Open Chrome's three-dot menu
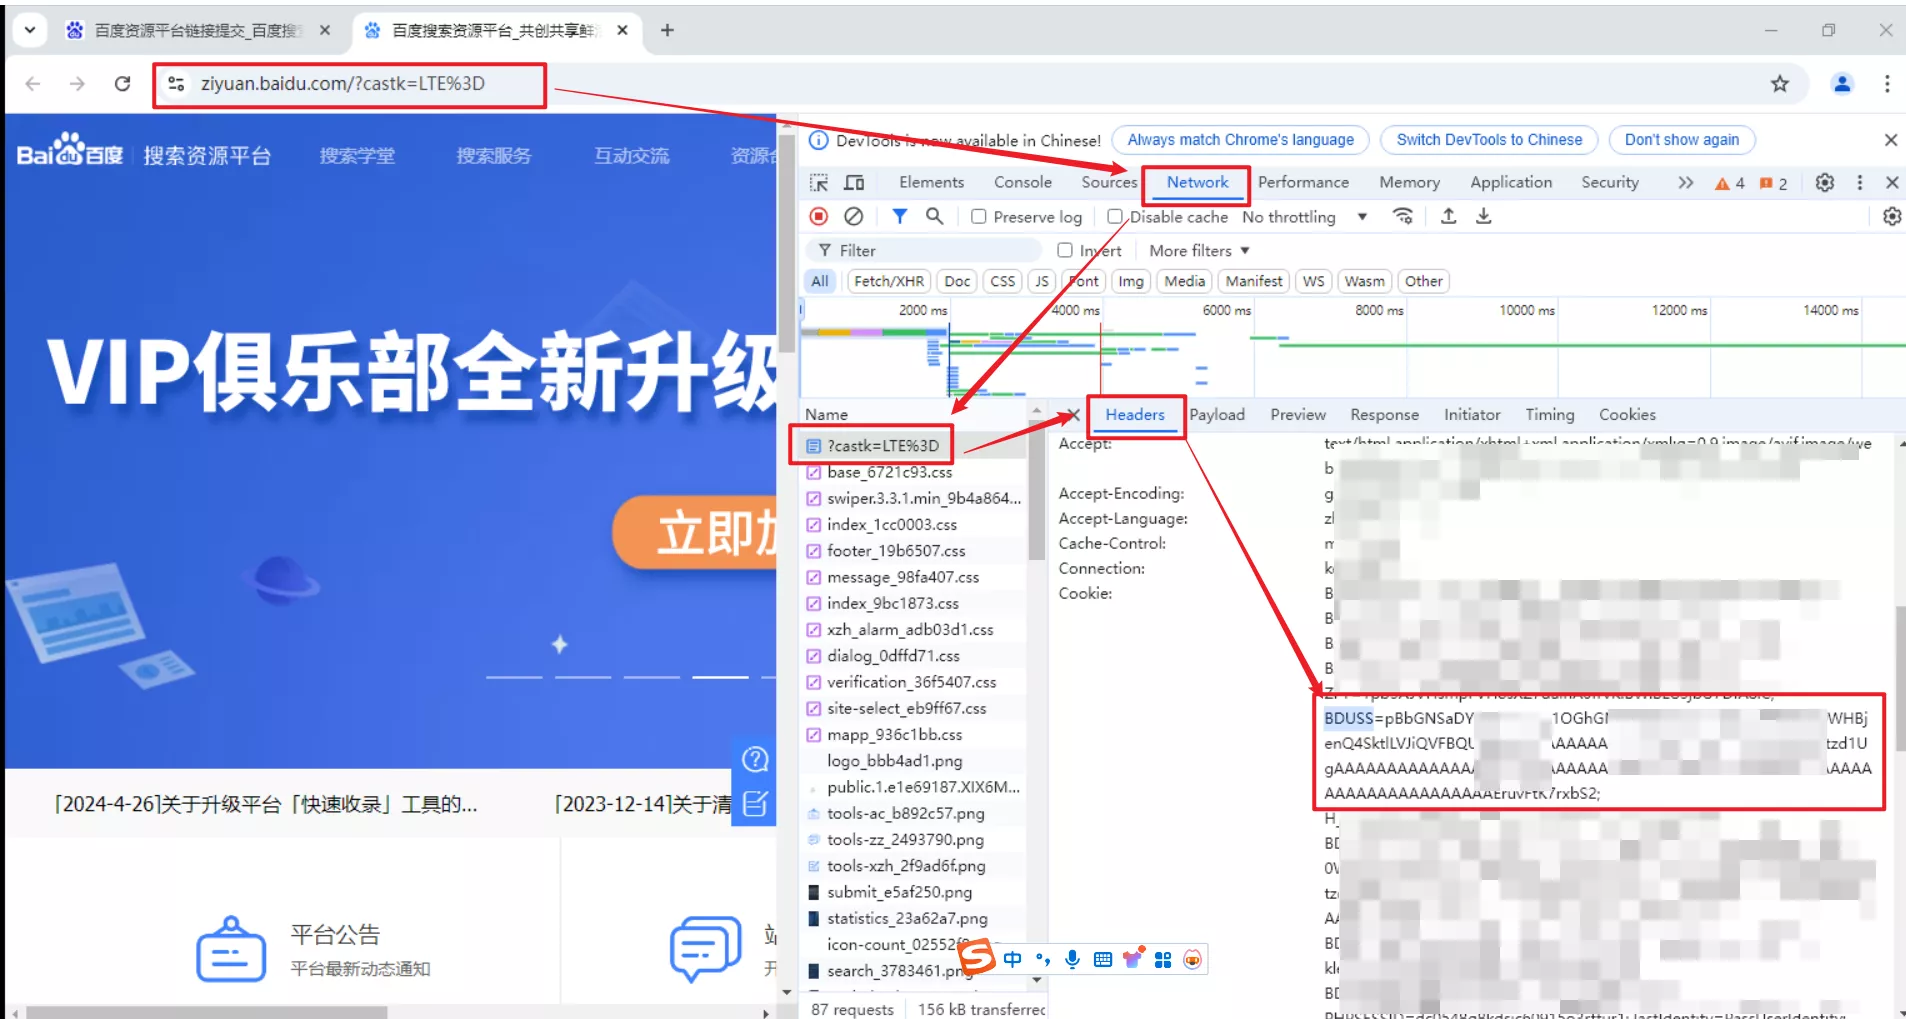Viewport: 1906px width, 1019px height. pos(1887,84)
